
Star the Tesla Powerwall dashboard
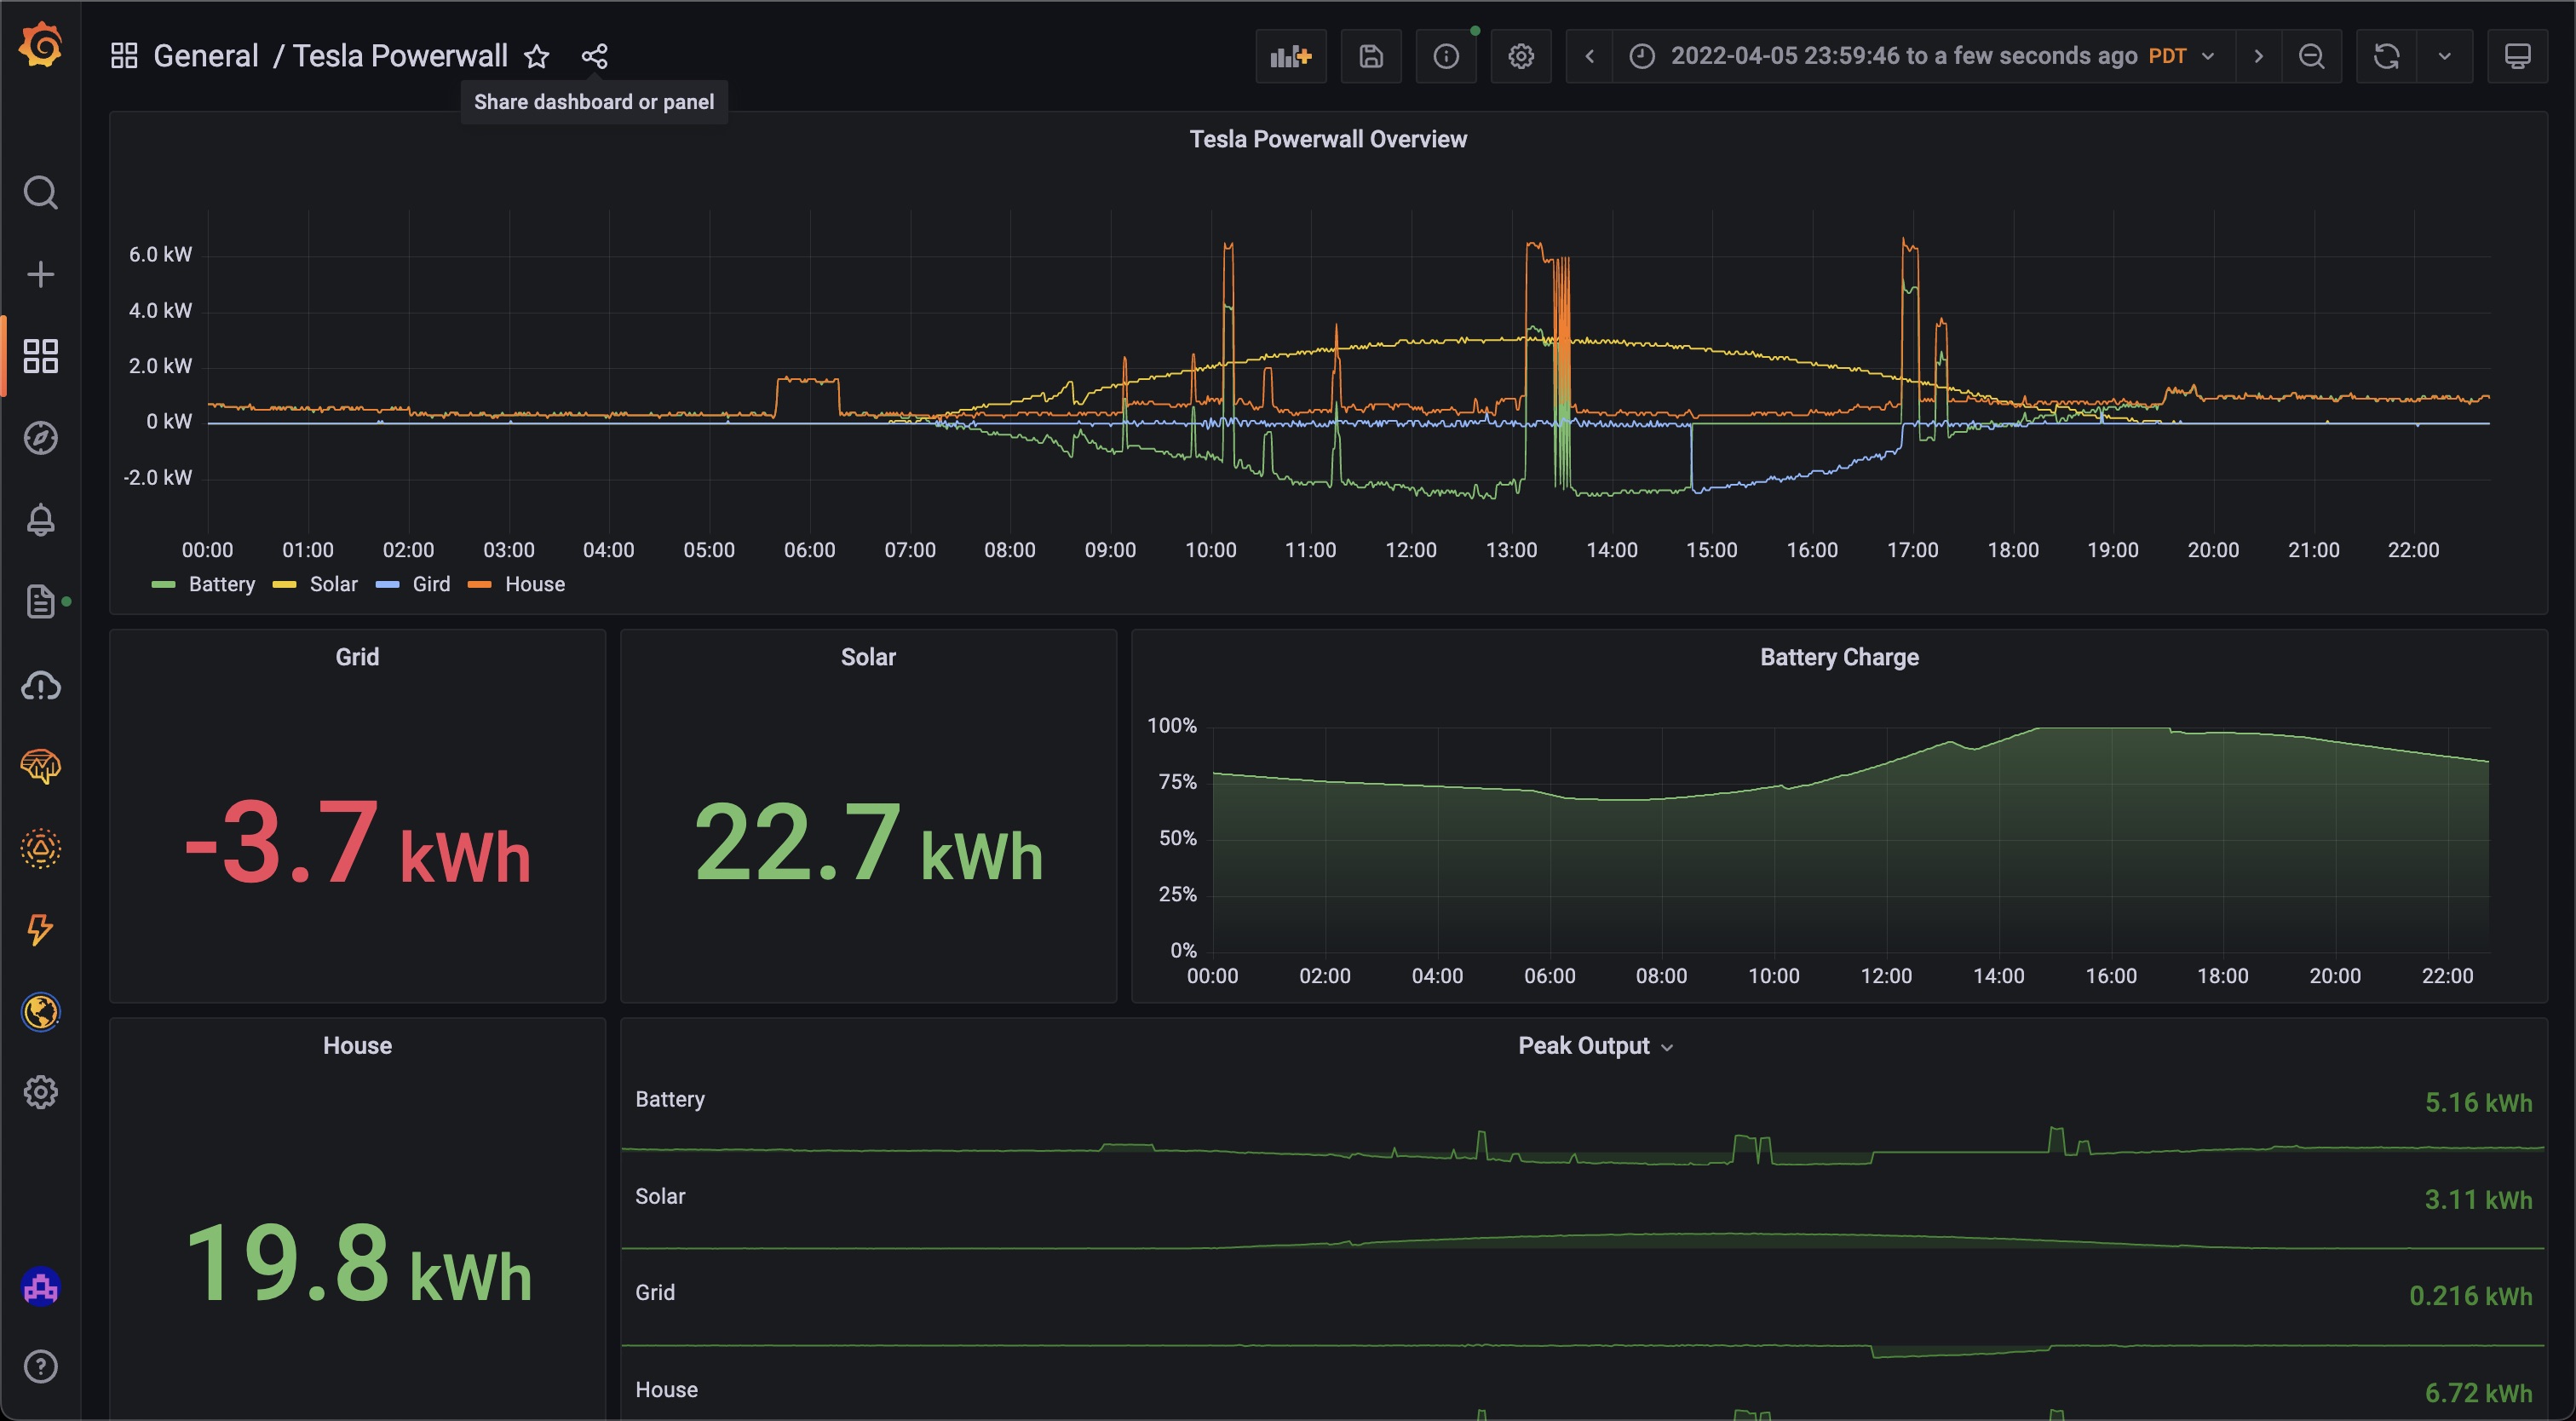537,56
